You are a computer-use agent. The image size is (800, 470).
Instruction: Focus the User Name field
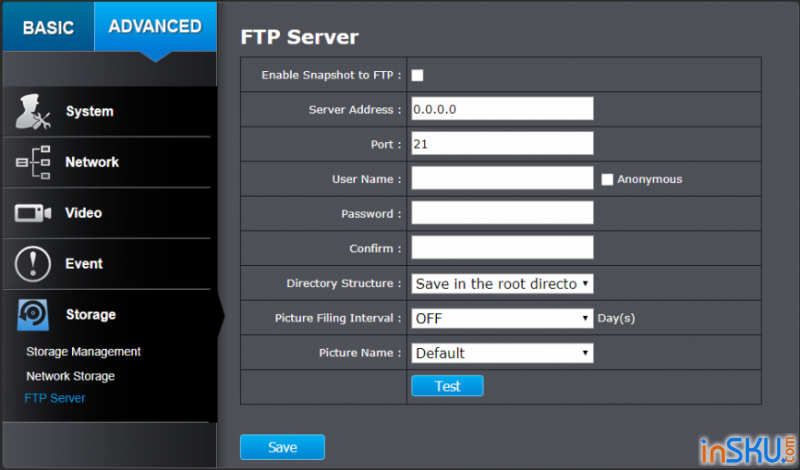[x=502, y=178]
